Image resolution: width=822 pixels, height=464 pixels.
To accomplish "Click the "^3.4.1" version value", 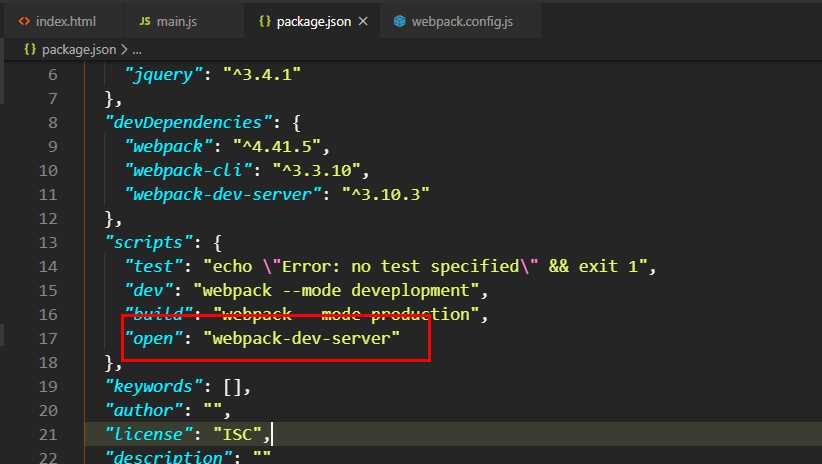I will 262,74.
